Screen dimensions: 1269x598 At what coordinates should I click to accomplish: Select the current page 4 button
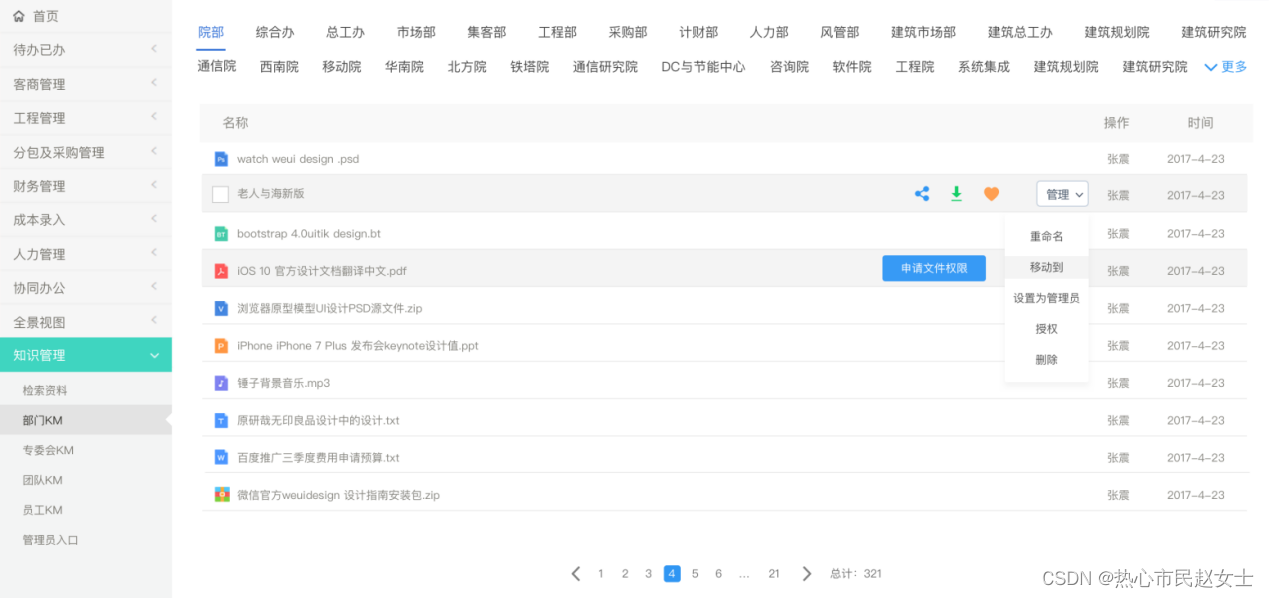672,573
